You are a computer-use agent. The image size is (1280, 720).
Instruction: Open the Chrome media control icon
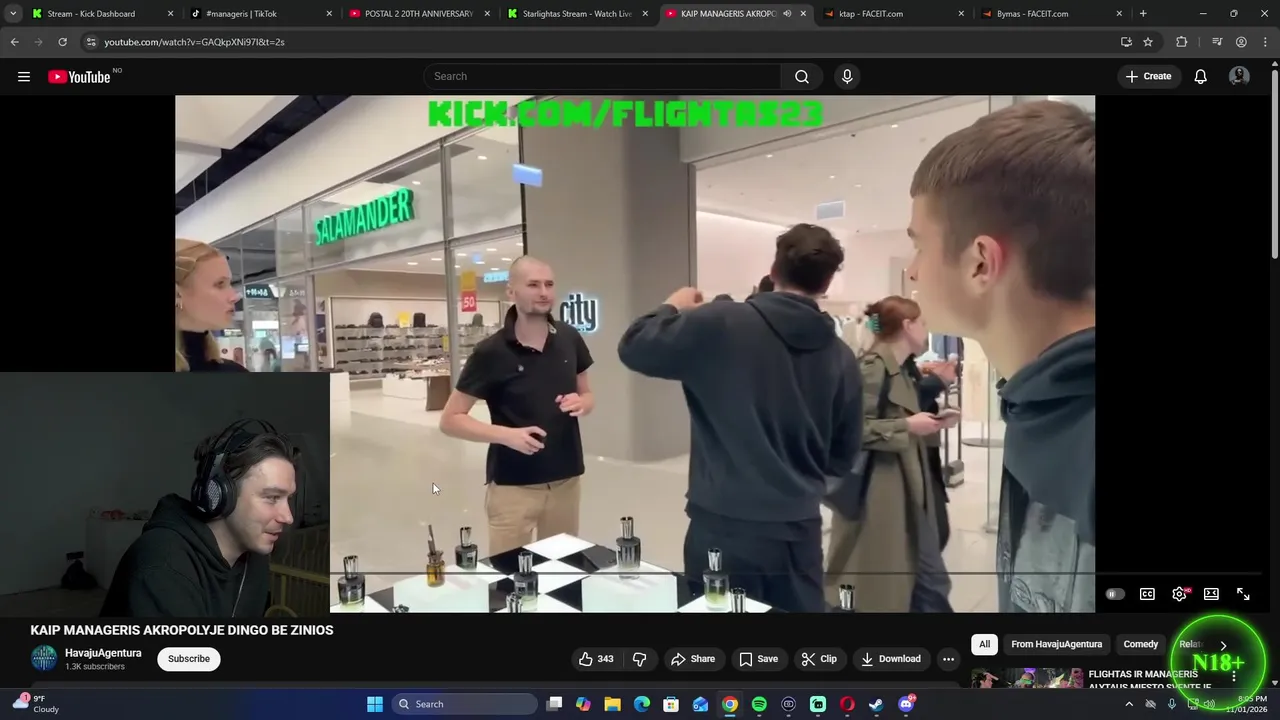(1216, 42)
